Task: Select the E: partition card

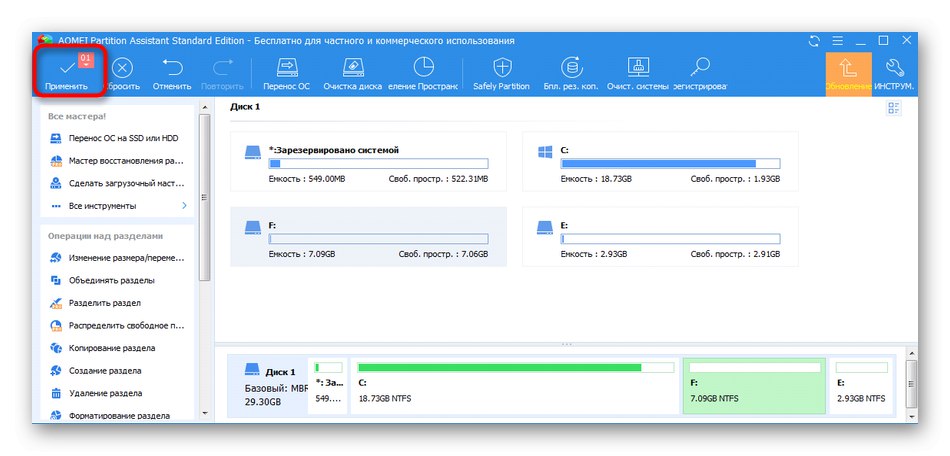Action: point(660,237)
